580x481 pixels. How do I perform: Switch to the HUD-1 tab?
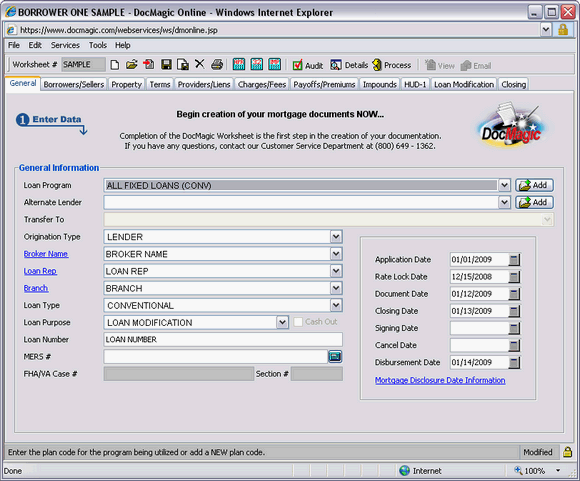415,84
